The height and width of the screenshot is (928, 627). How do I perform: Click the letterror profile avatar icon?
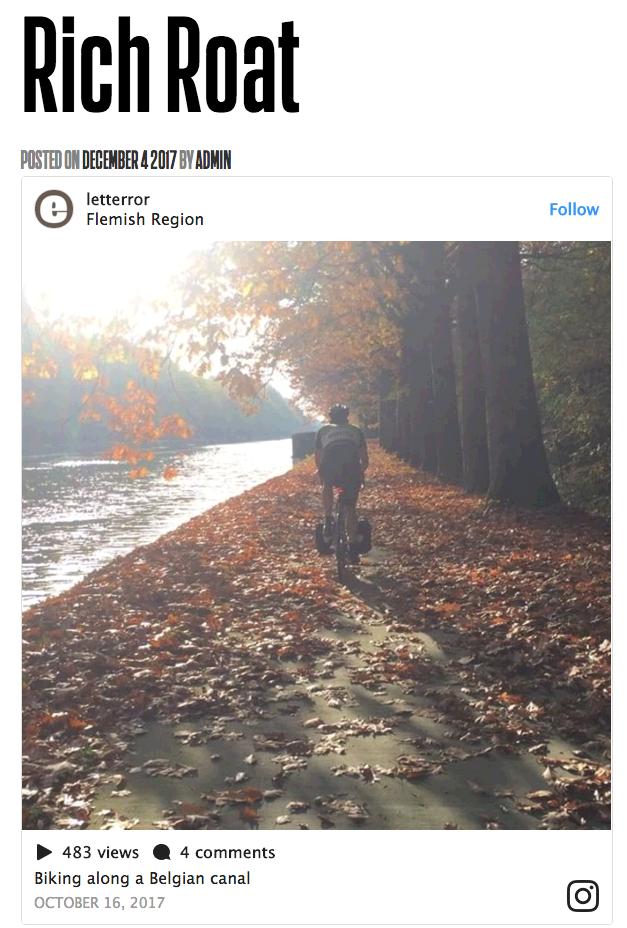click(54, 209)
